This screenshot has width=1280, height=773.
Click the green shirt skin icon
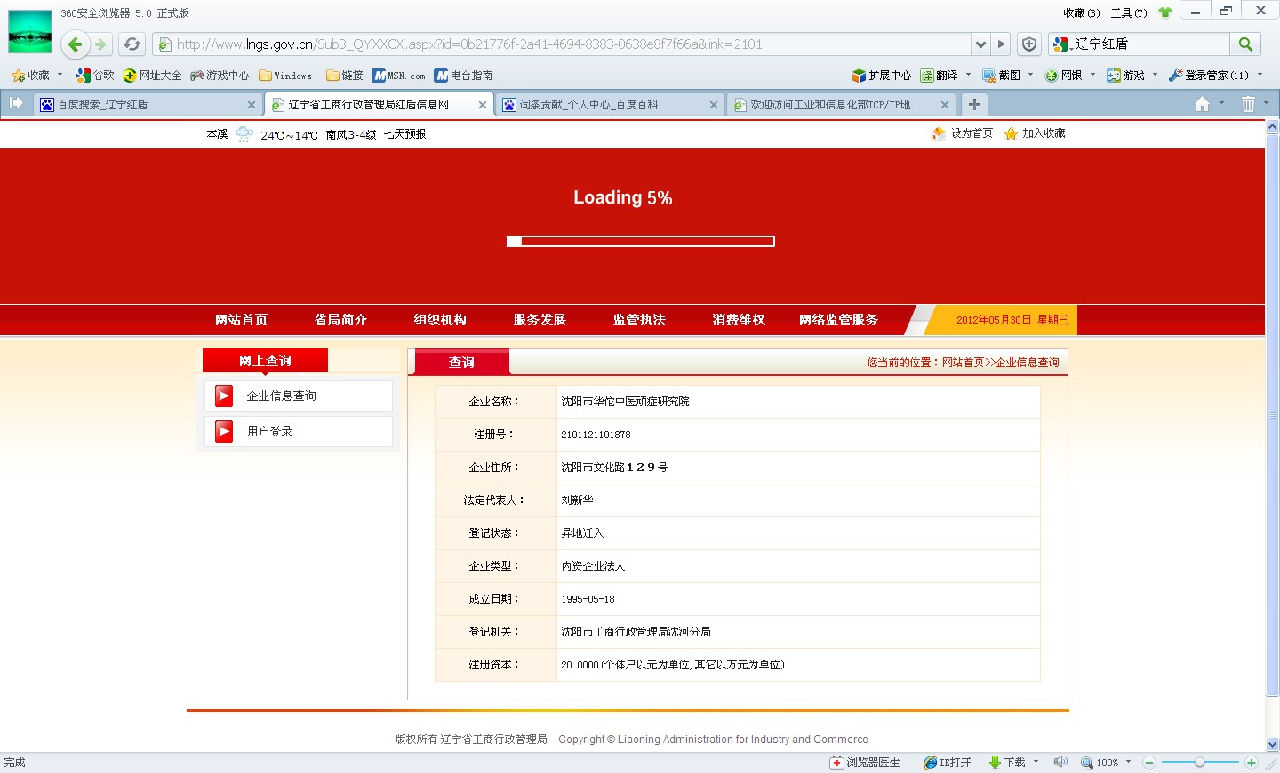click(x=1165, y=13)
